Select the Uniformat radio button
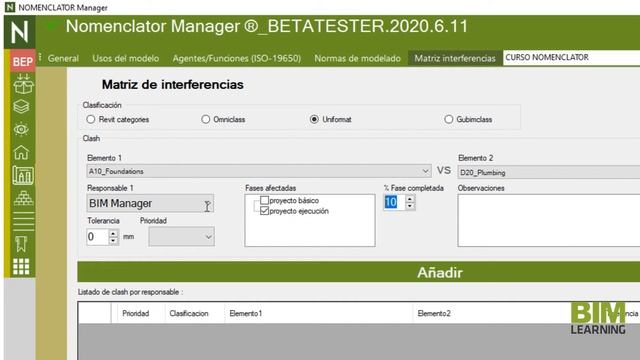Viewport: 640px width, 360px height. 314,119
